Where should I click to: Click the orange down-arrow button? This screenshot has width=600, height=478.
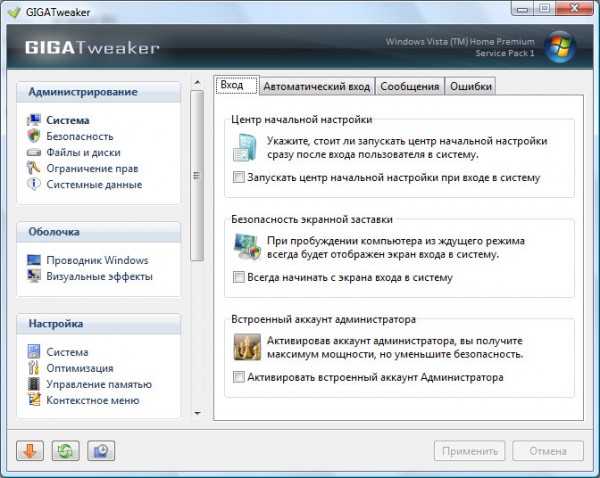point(30,451)
